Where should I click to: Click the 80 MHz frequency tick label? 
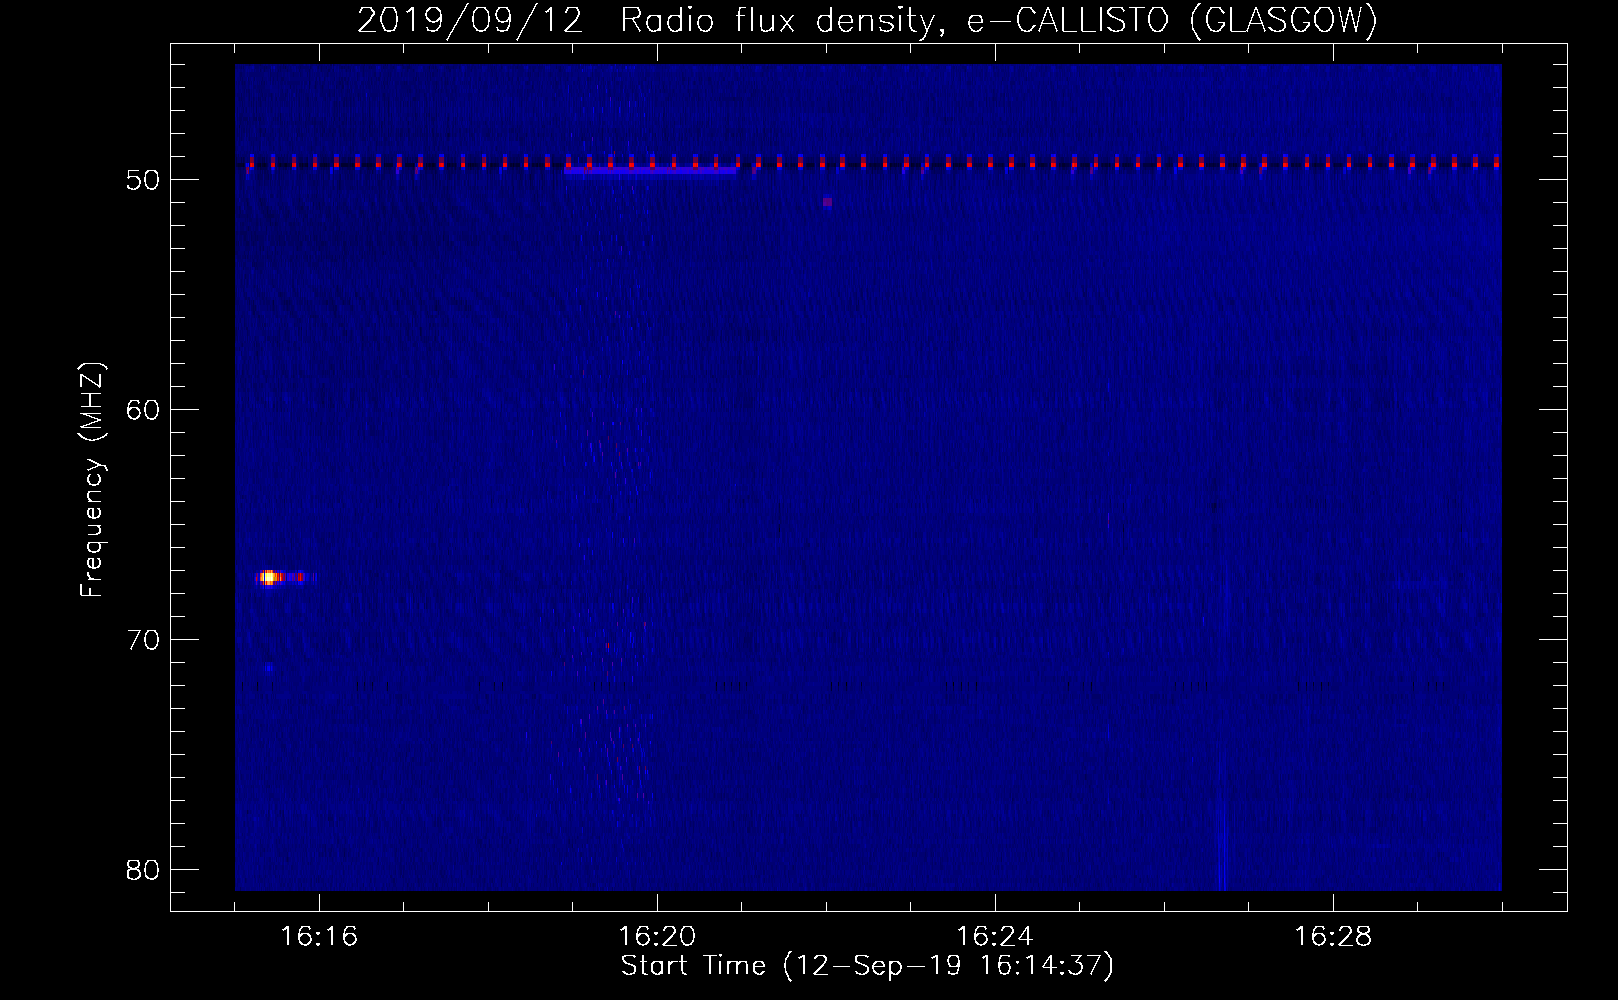[143, 870]
